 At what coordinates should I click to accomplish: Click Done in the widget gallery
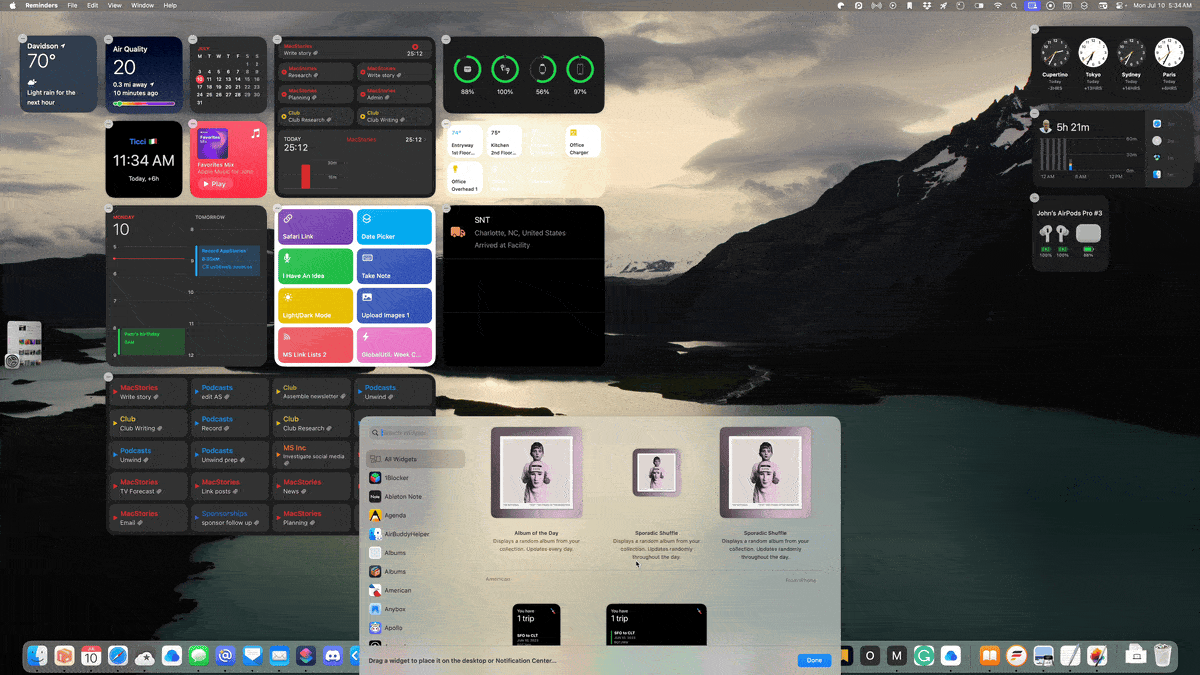tap(814, 660)
